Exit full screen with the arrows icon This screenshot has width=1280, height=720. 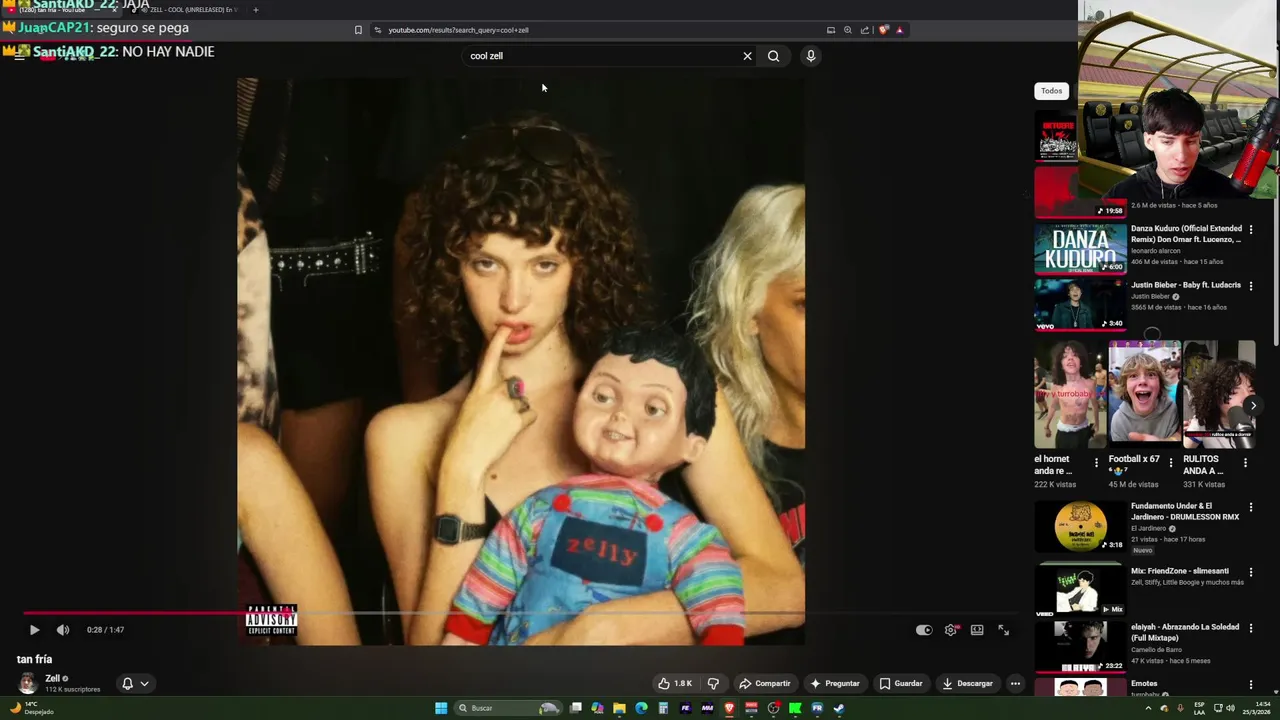pos(1003,630)
